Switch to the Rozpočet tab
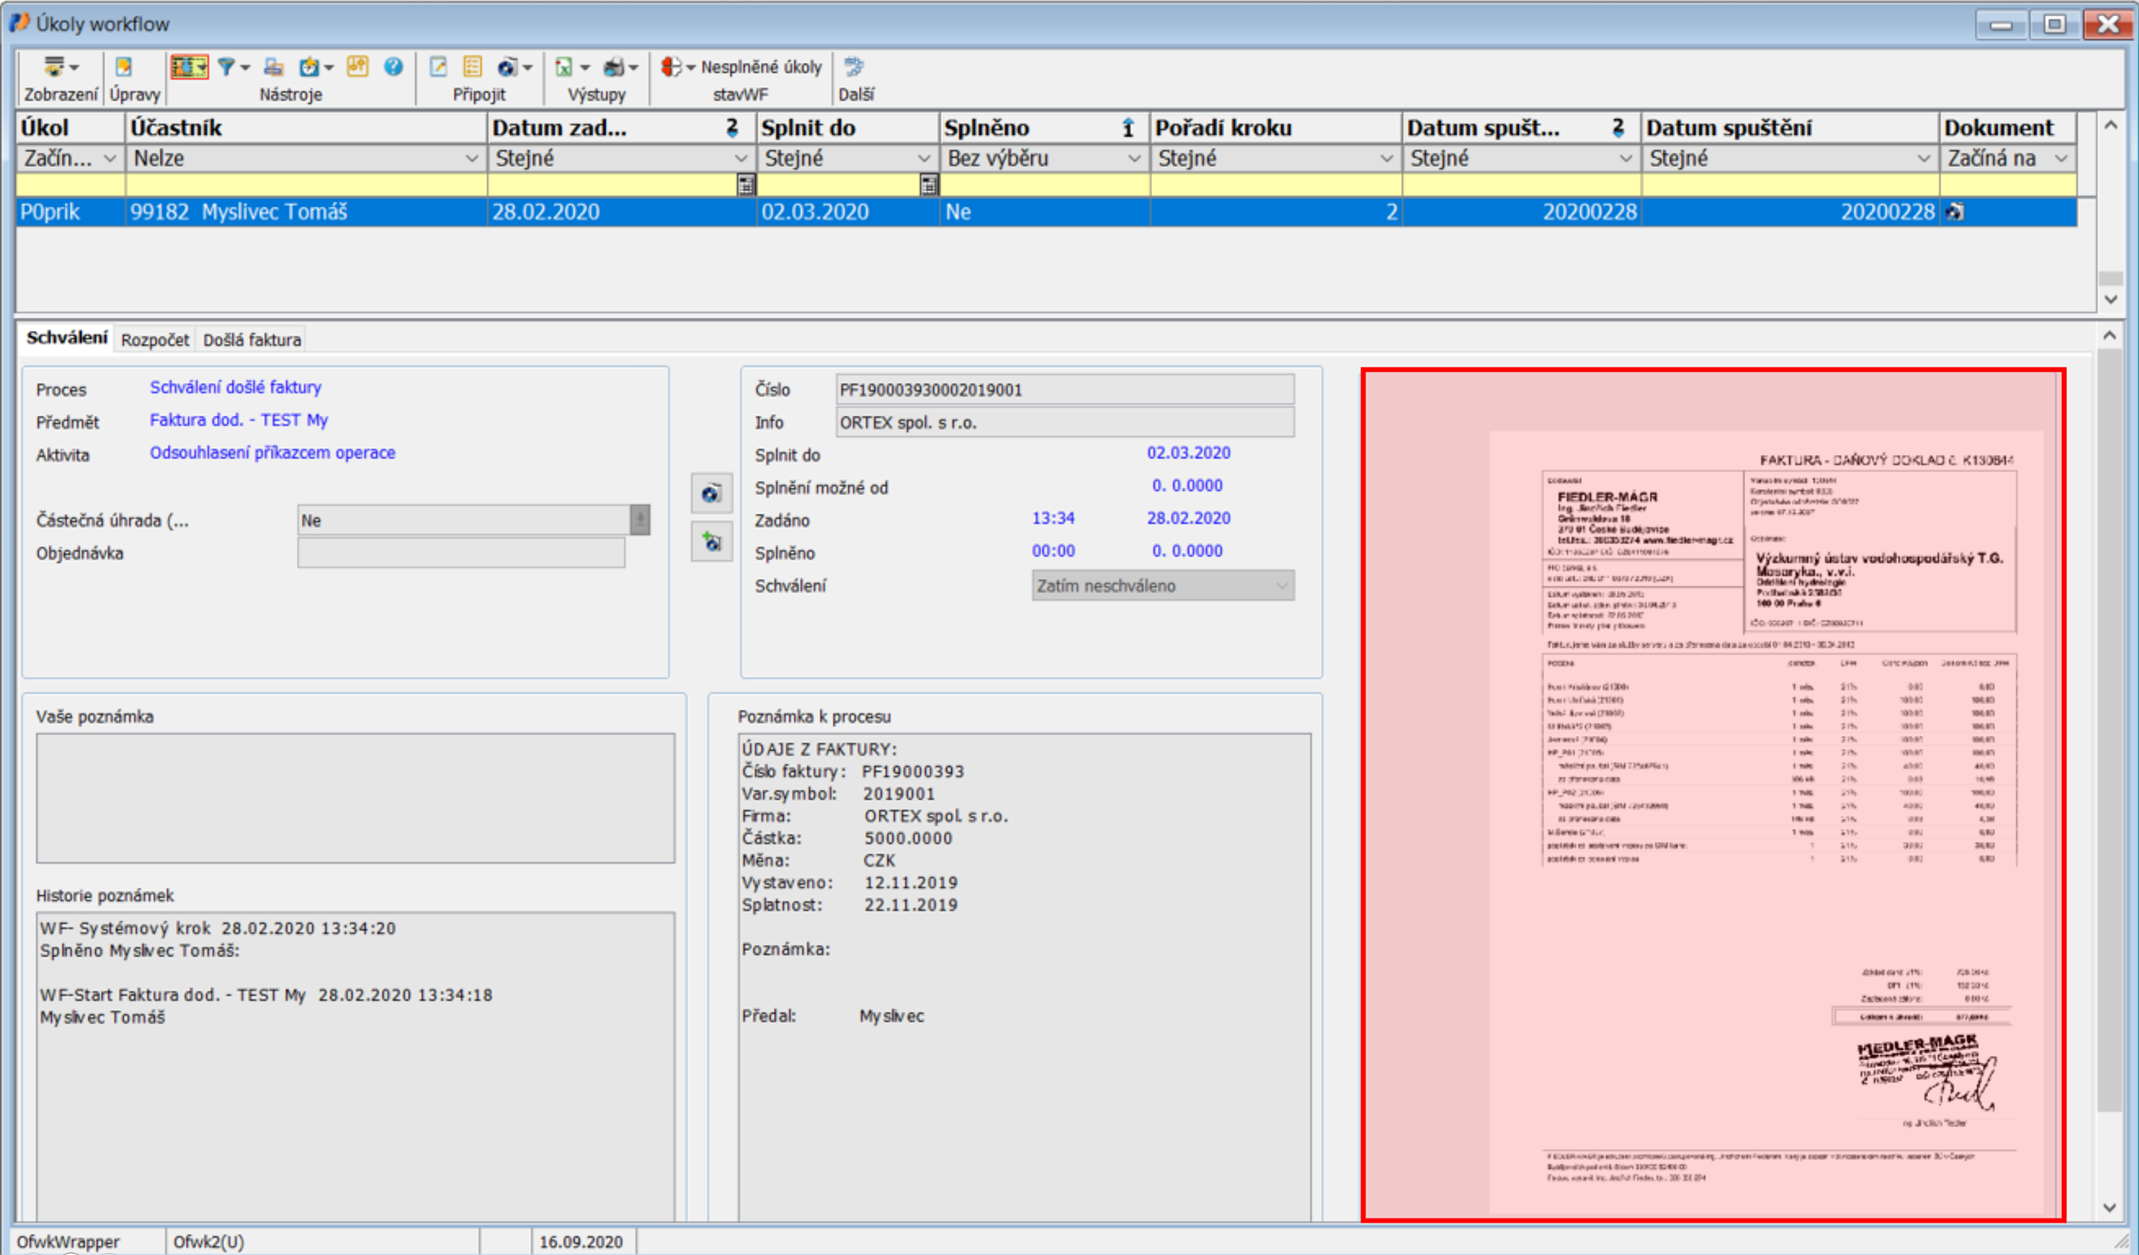 154,340
